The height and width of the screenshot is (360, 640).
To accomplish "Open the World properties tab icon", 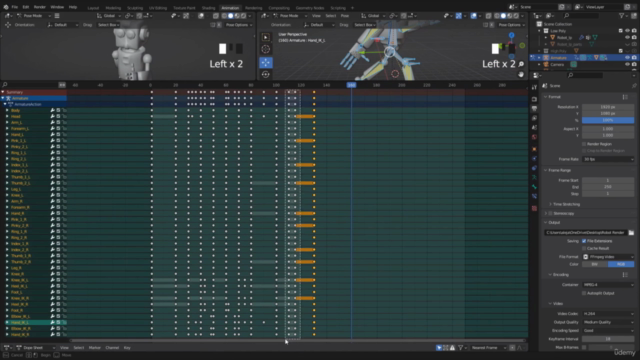I will [534, 137].
